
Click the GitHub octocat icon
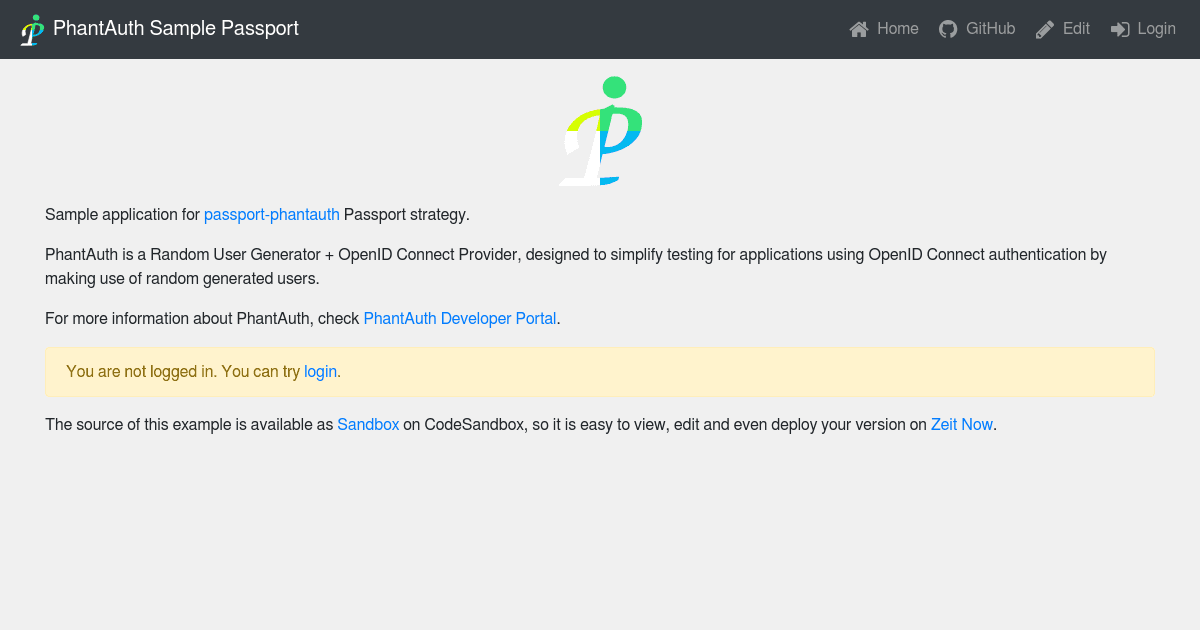(x=948, y=29)
